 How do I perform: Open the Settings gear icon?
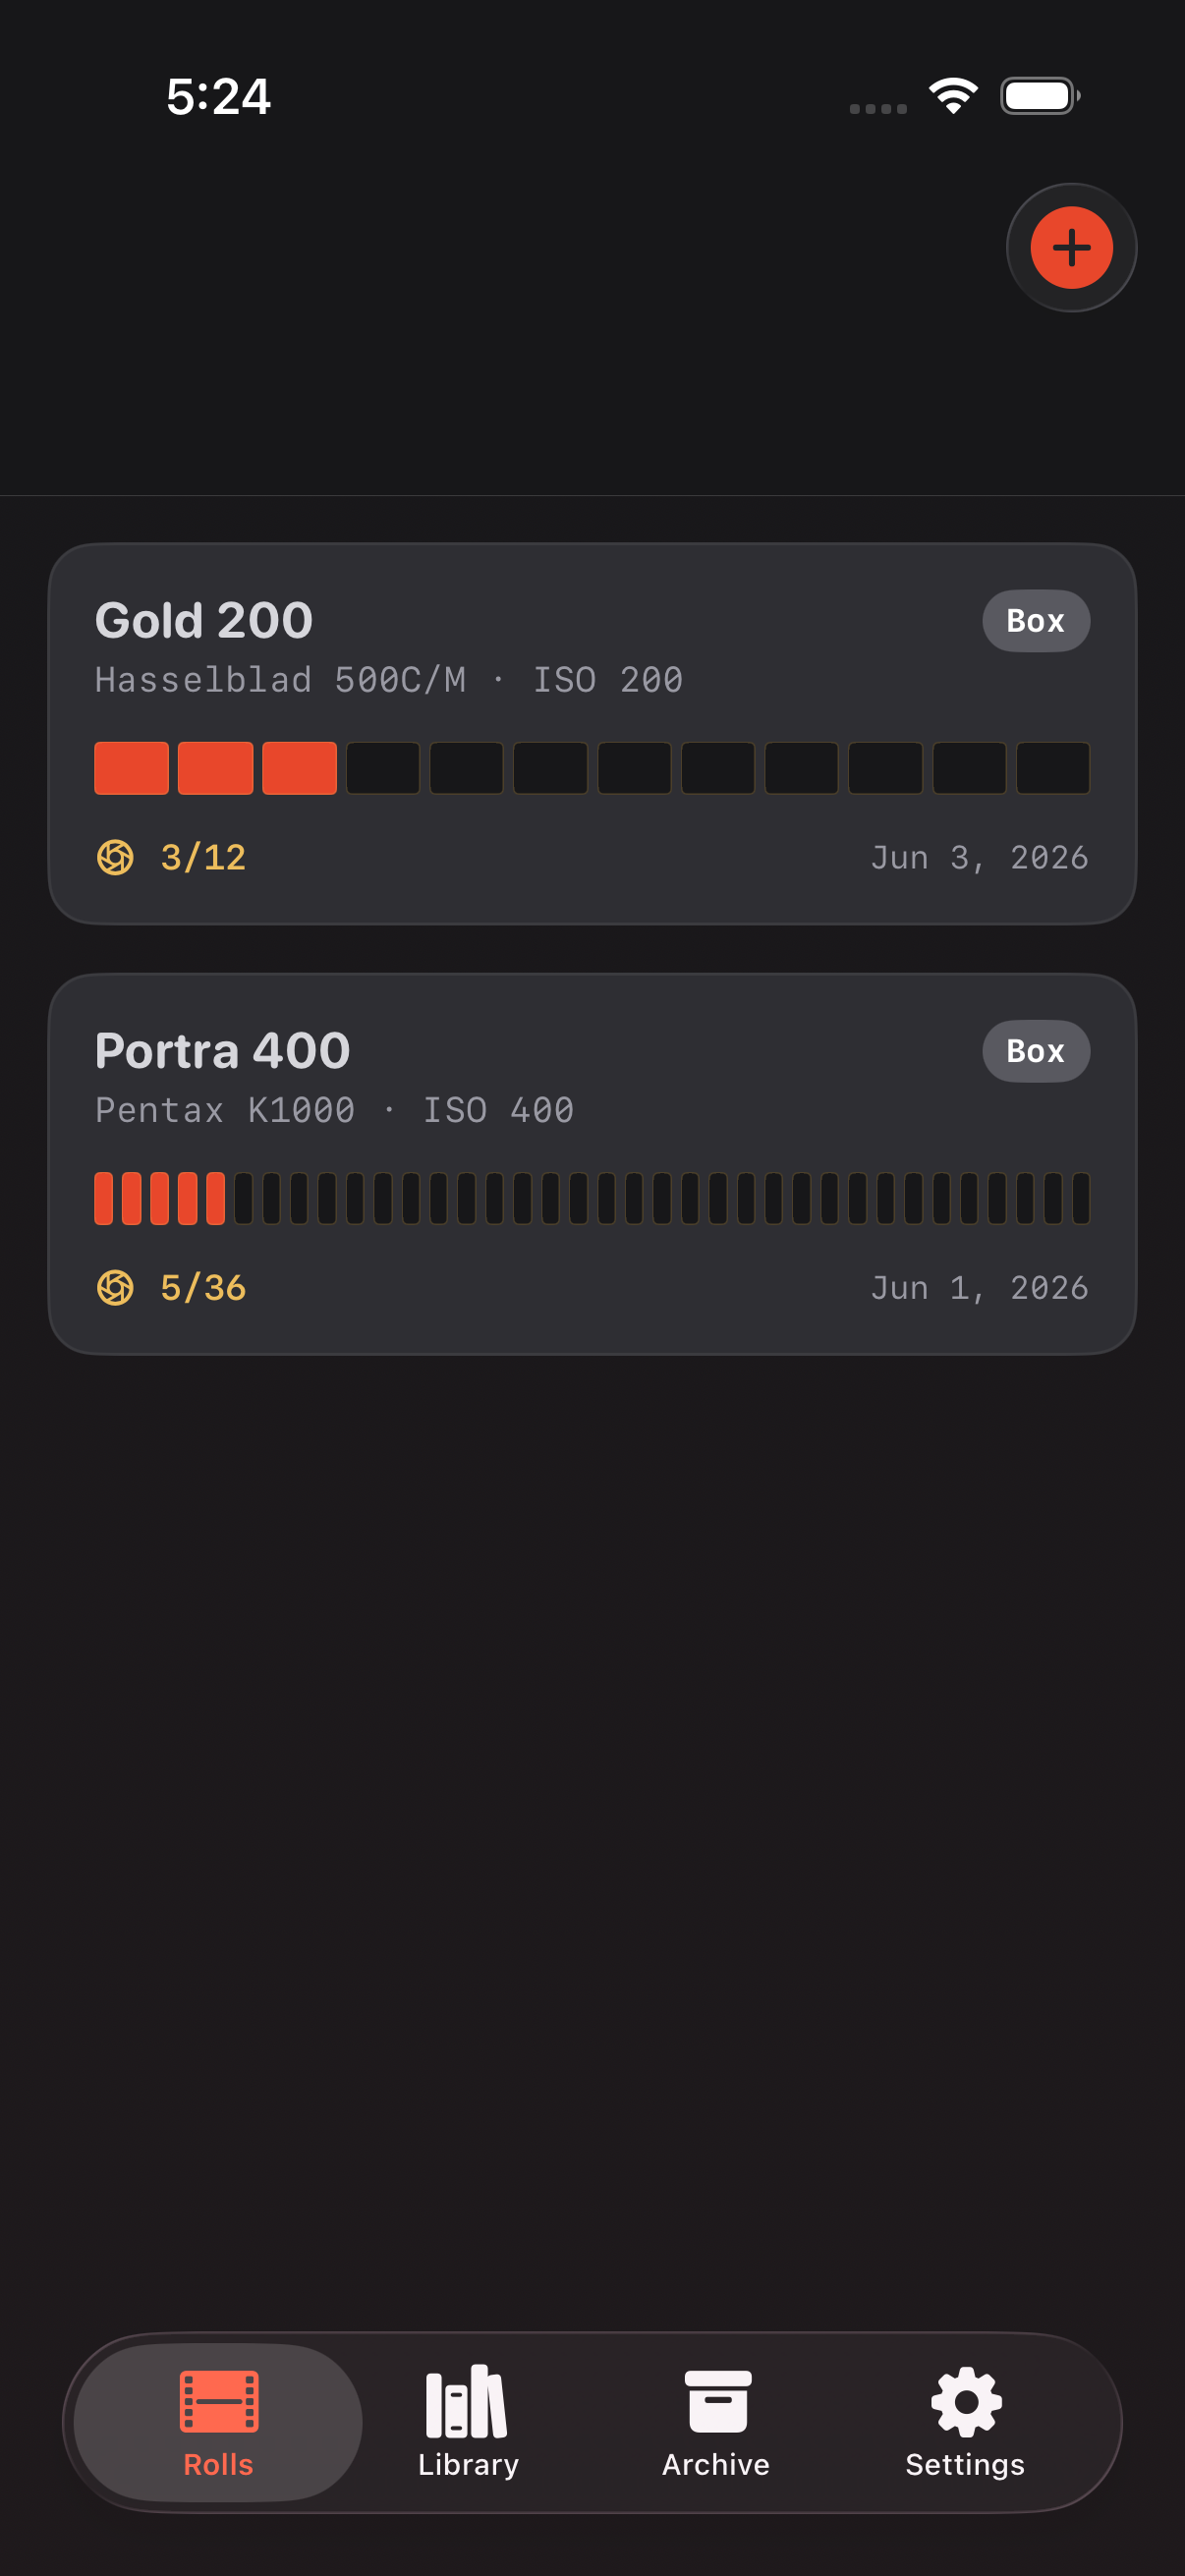pyautogui.click(x=966, y=2401)
